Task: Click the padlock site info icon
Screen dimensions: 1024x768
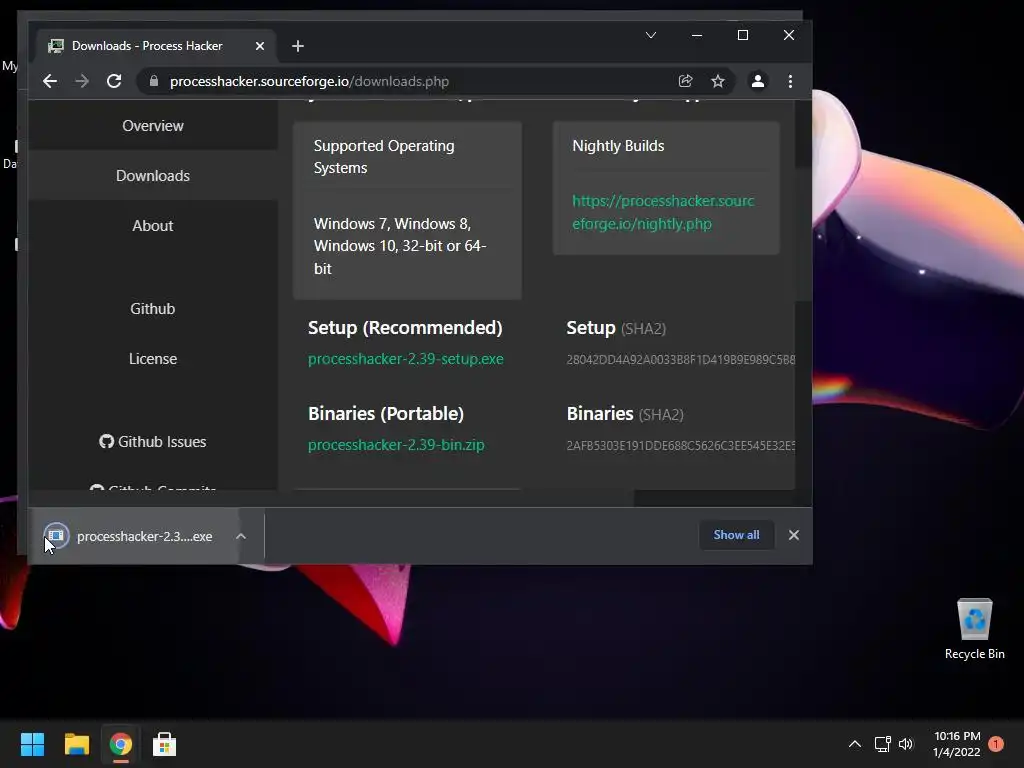Action: [154, 81]
